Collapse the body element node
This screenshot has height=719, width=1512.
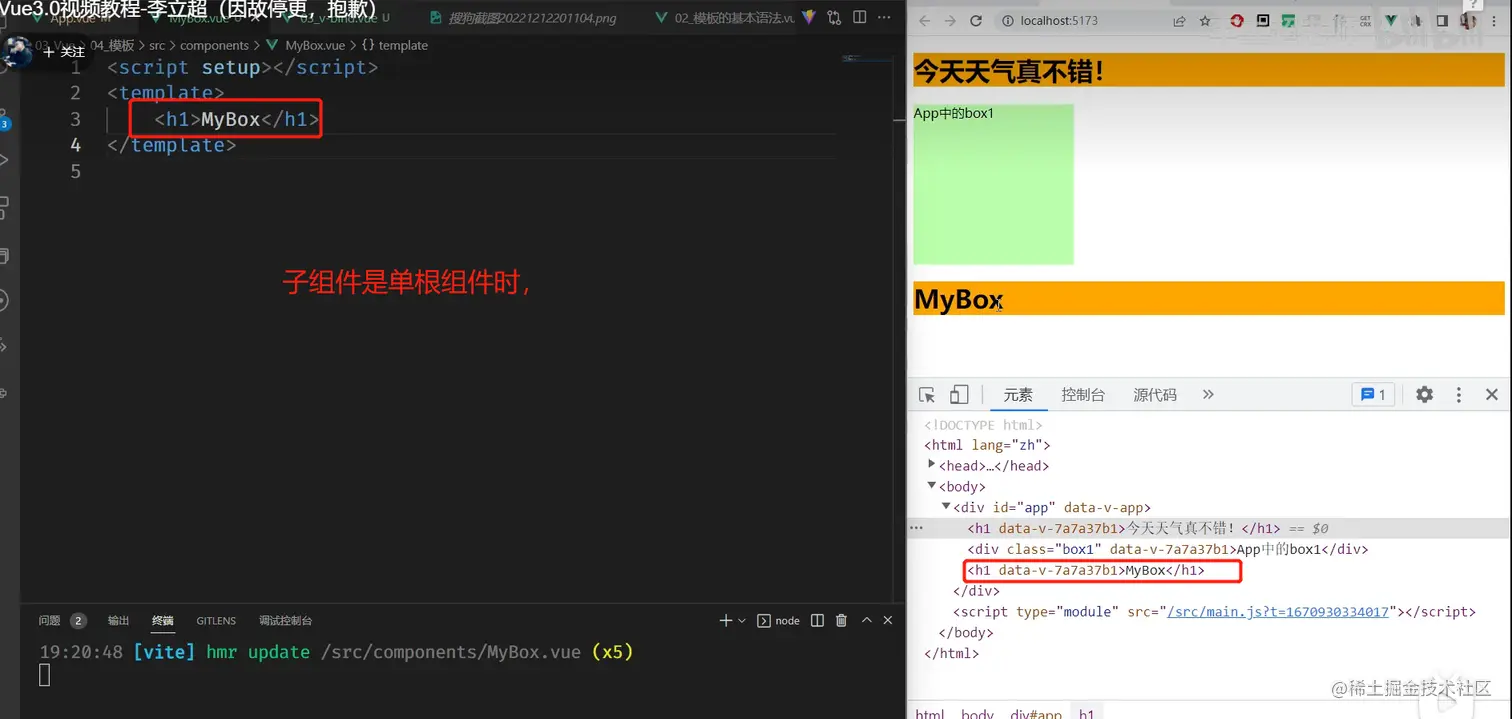tap(932, 486)
